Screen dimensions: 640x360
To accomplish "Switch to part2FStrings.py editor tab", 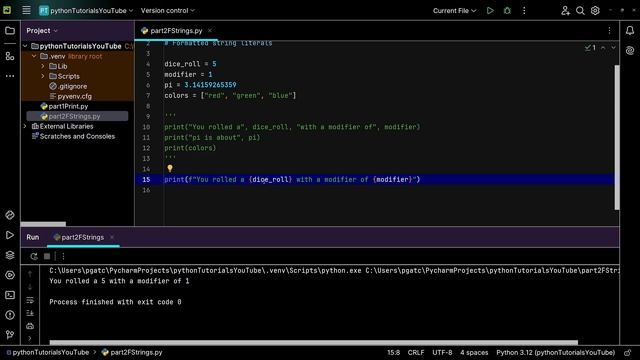I will (x=176, y=31).
